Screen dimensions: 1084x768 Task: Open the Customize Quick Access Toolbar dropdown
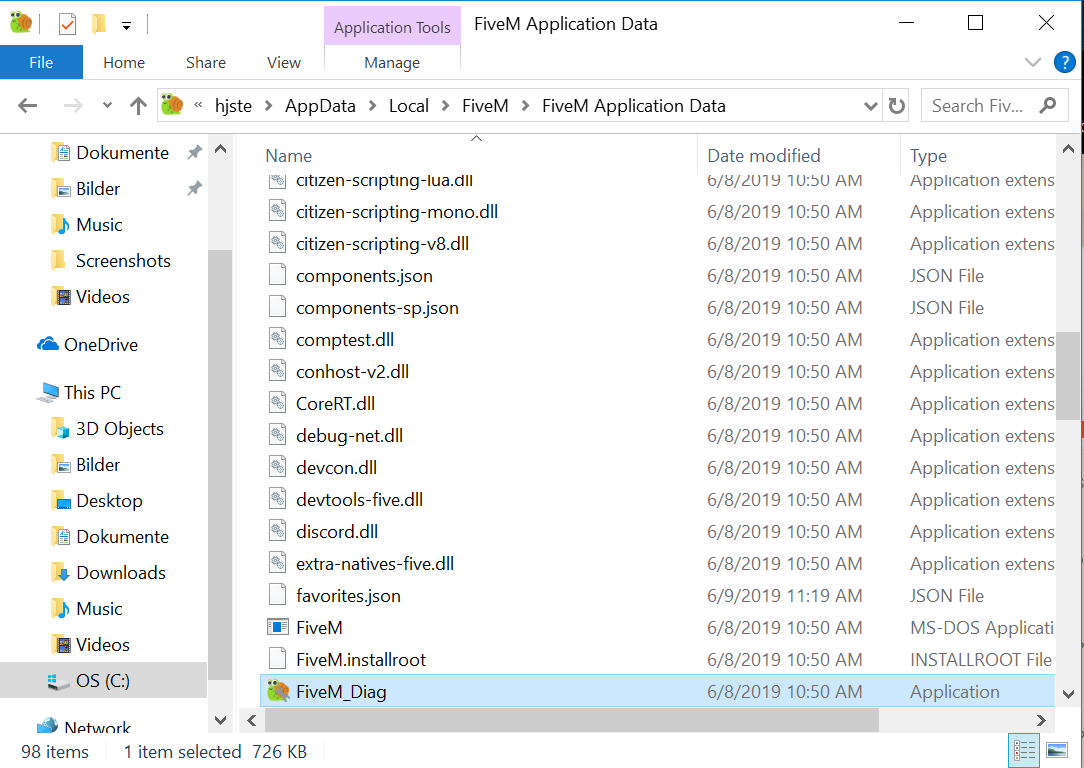tap(127, 26)
